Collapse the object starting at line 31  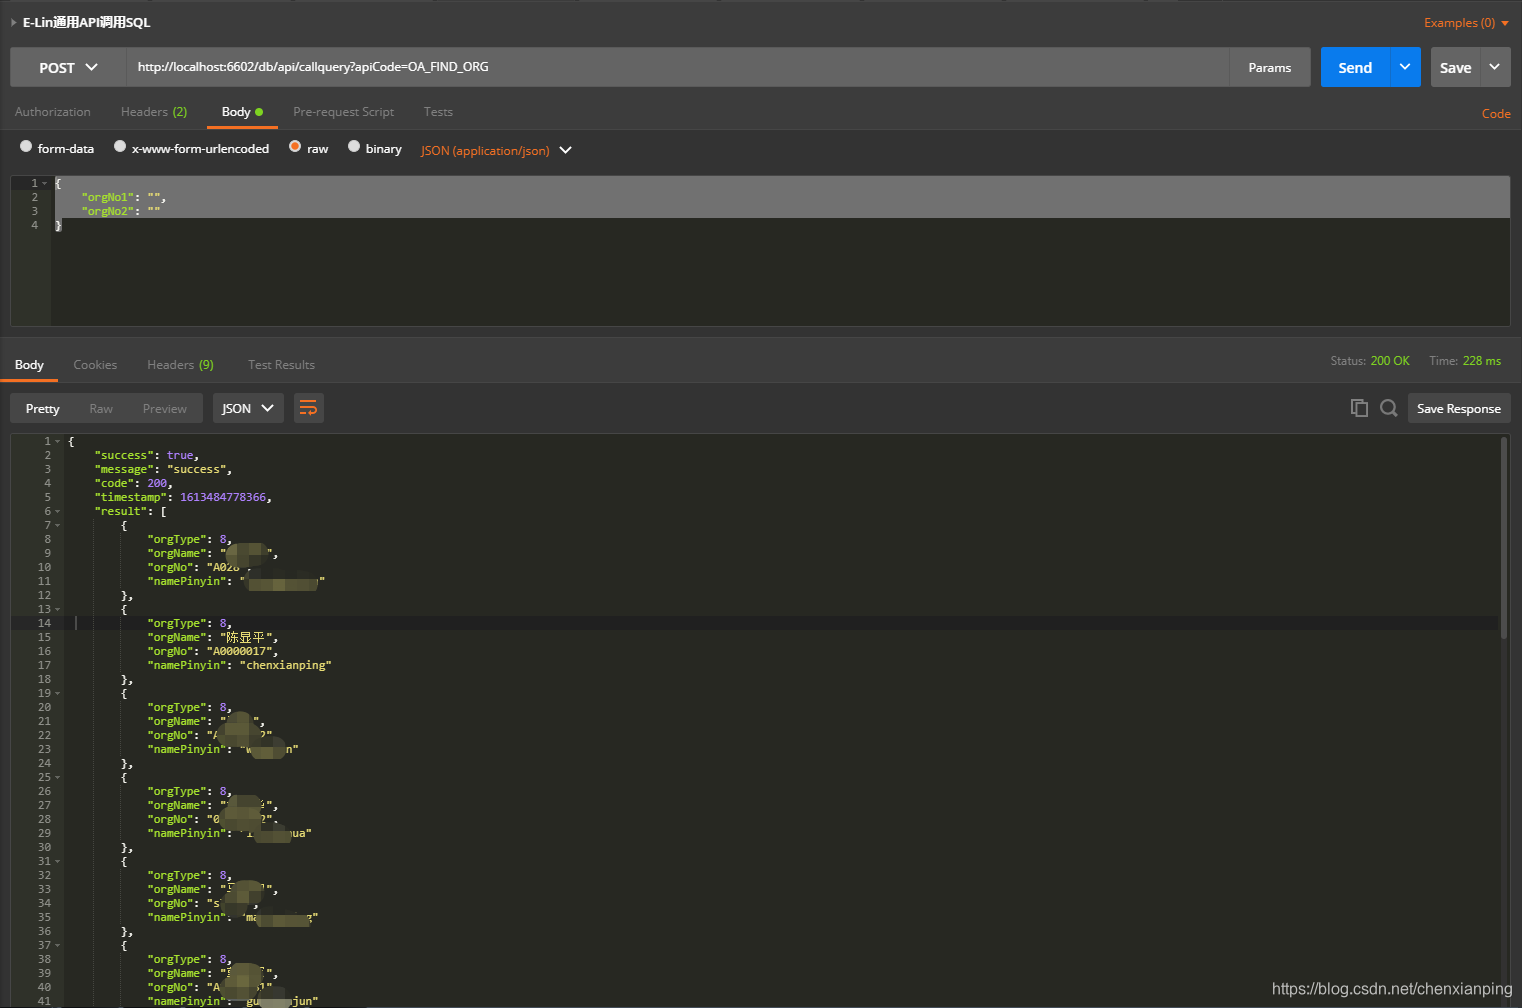click(x=57, y=861)
